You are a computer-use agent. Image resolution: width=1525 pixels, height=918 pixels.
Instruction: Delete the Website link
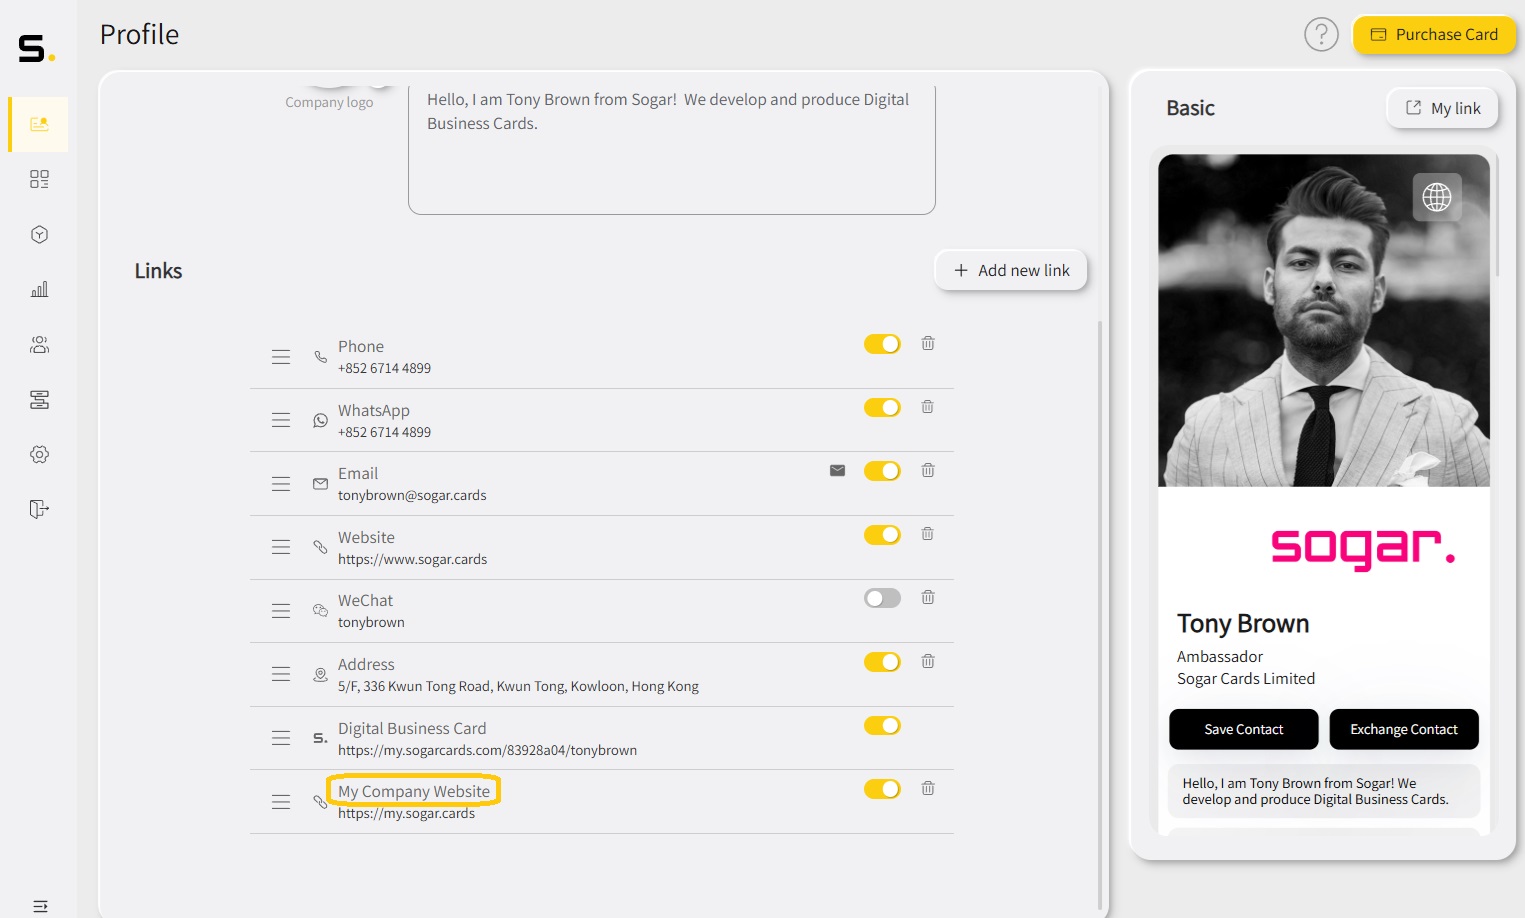(x=928, y=534)
